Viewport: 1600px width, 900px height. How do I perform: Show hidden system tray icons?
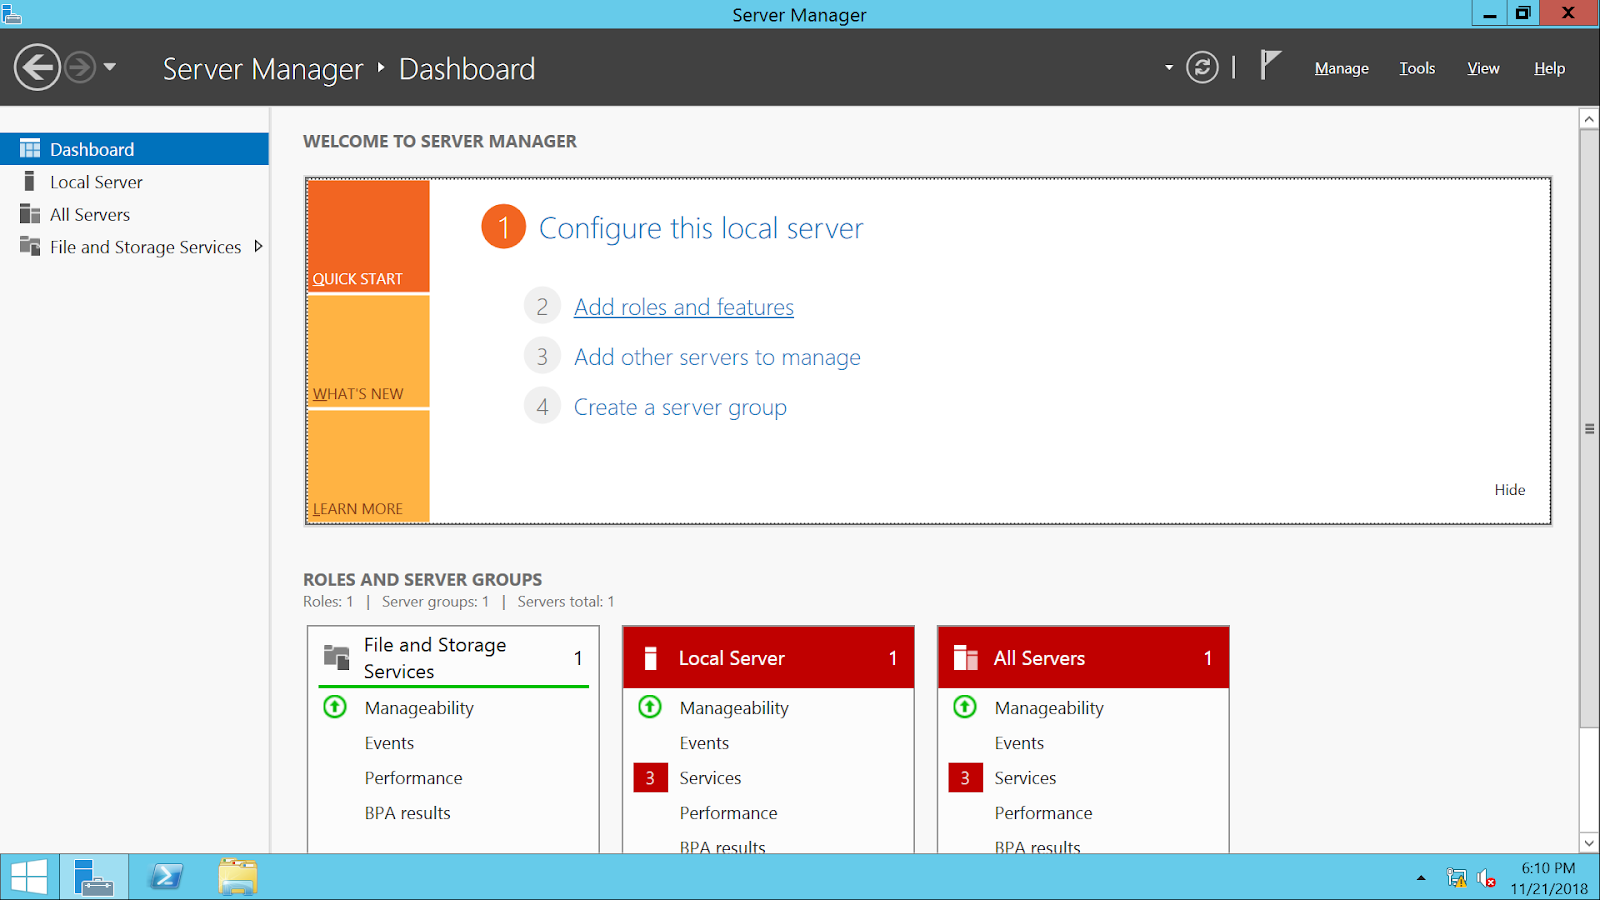coord(1421,878)
